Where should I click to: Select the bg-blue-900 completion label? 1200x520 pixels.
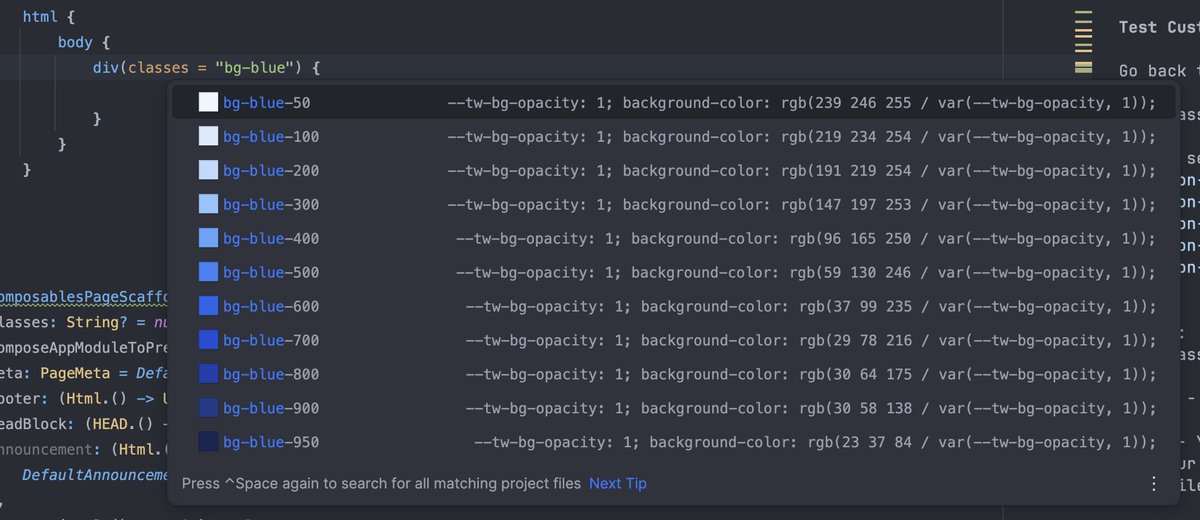point(271,408)
